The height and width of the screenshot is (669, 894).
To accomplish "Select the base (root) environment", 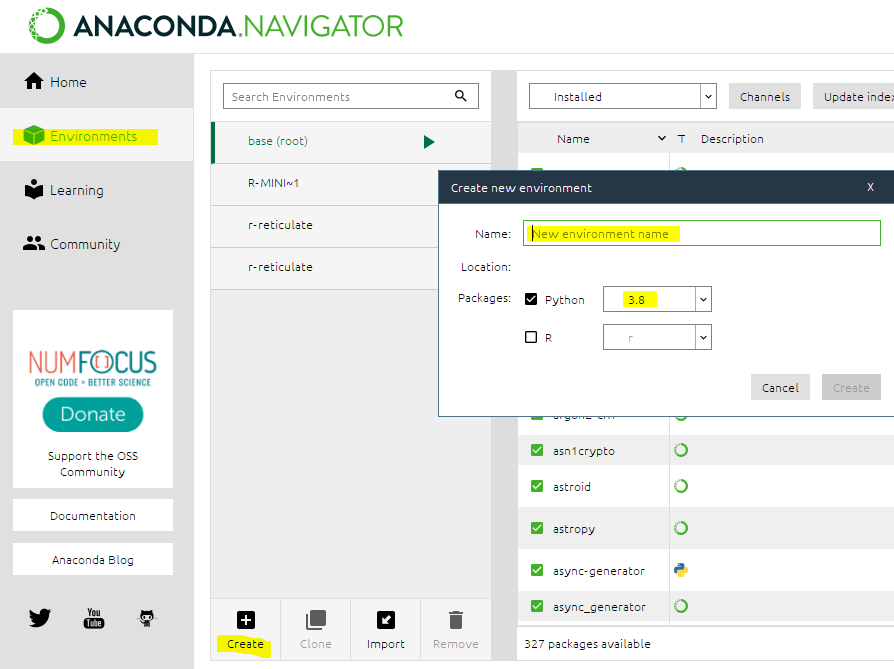I will coord(351,141).
